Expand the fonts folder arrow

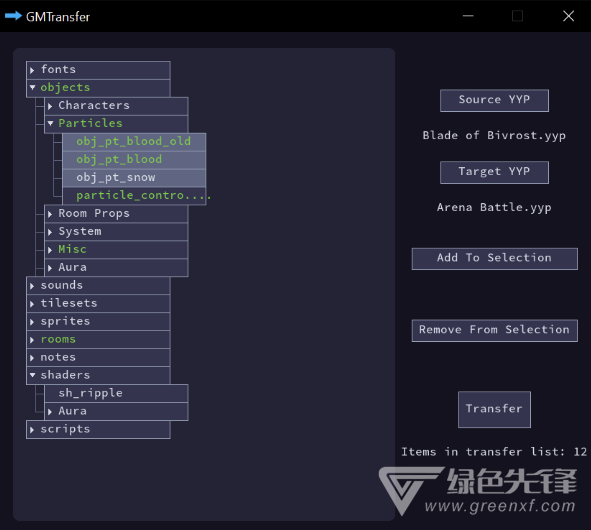coord(32,70)
